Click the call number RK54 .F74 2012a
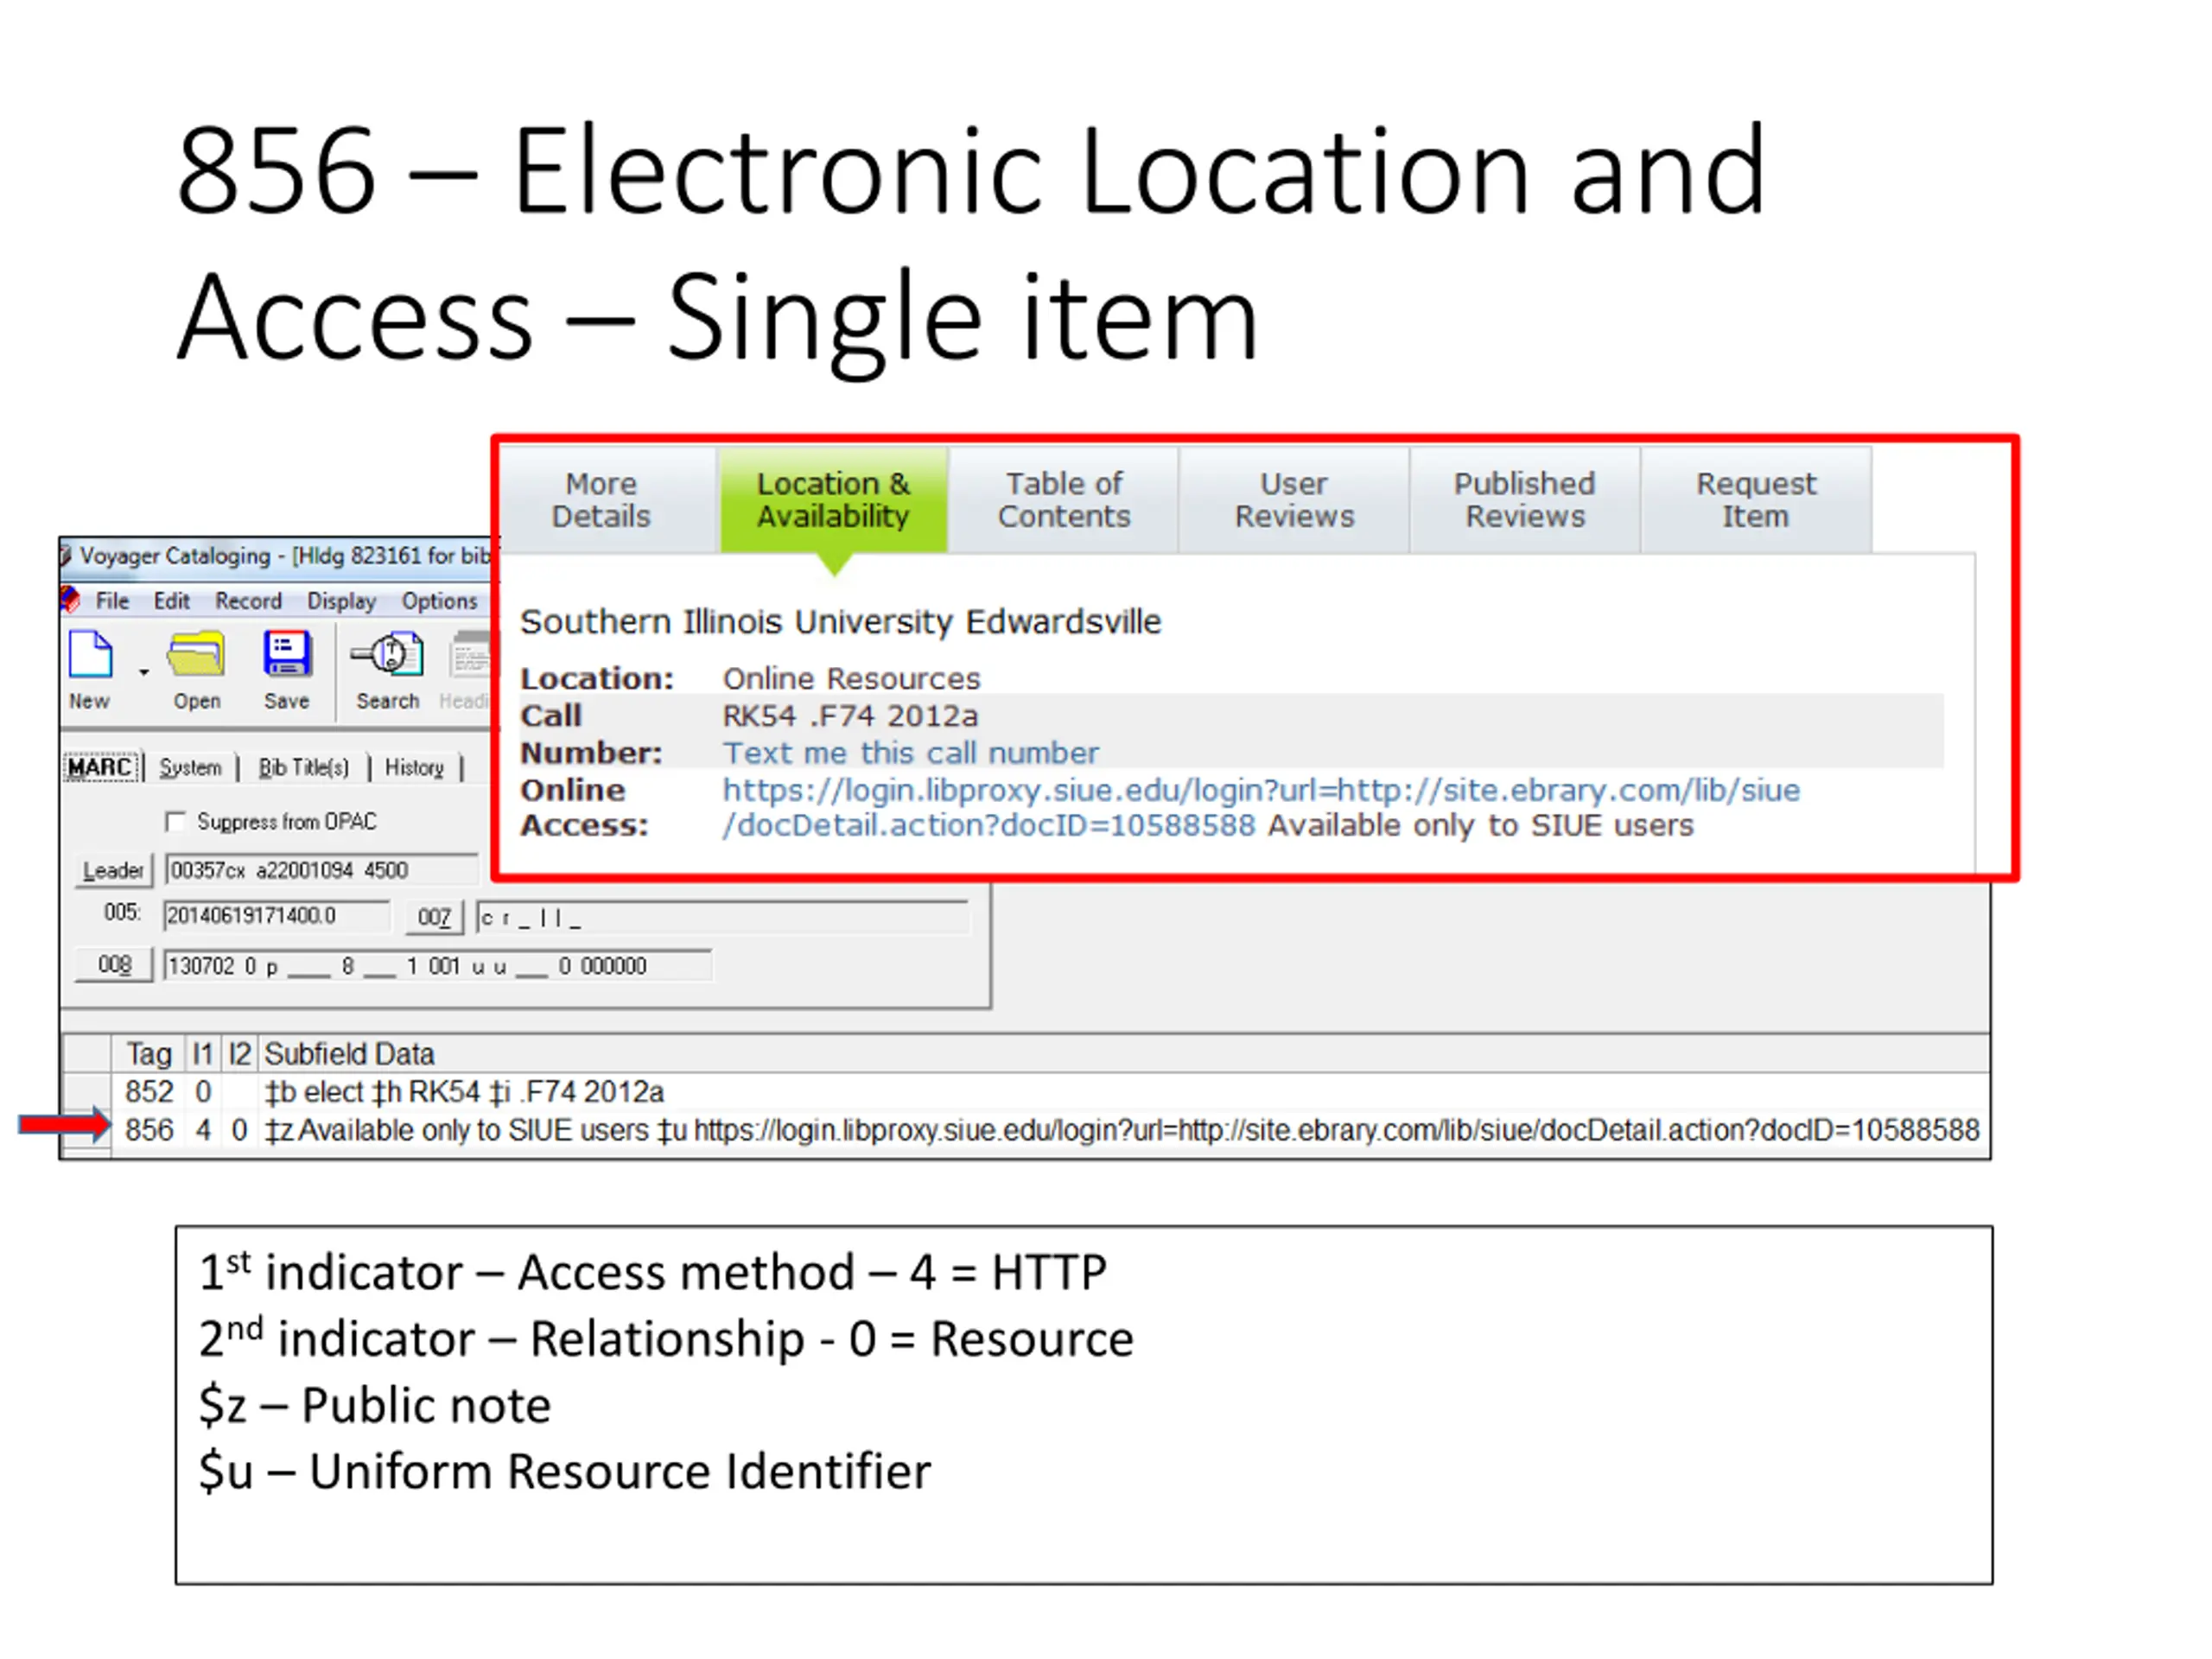The height and width of the screenshot is (1659, 2212). pos(850,716)
